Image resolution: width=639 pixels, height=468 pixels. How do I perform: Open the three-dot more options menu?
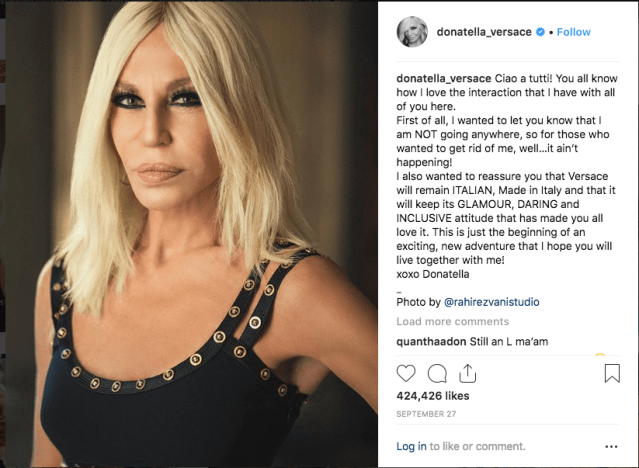pos(611,447)
